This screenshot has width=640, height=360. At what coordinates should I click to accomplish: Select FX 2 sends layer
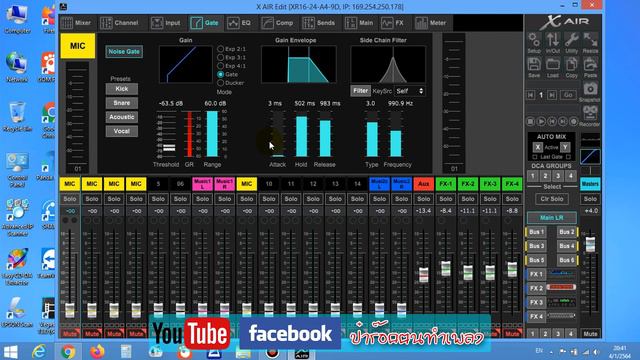[536, 288]
